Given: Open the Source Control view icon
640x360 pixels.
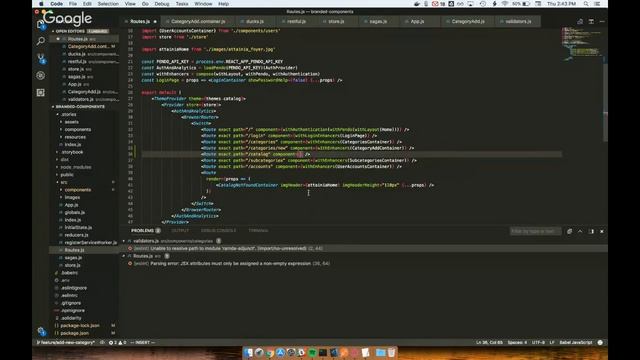Looking at the screenshot, I should click(41, 58).
